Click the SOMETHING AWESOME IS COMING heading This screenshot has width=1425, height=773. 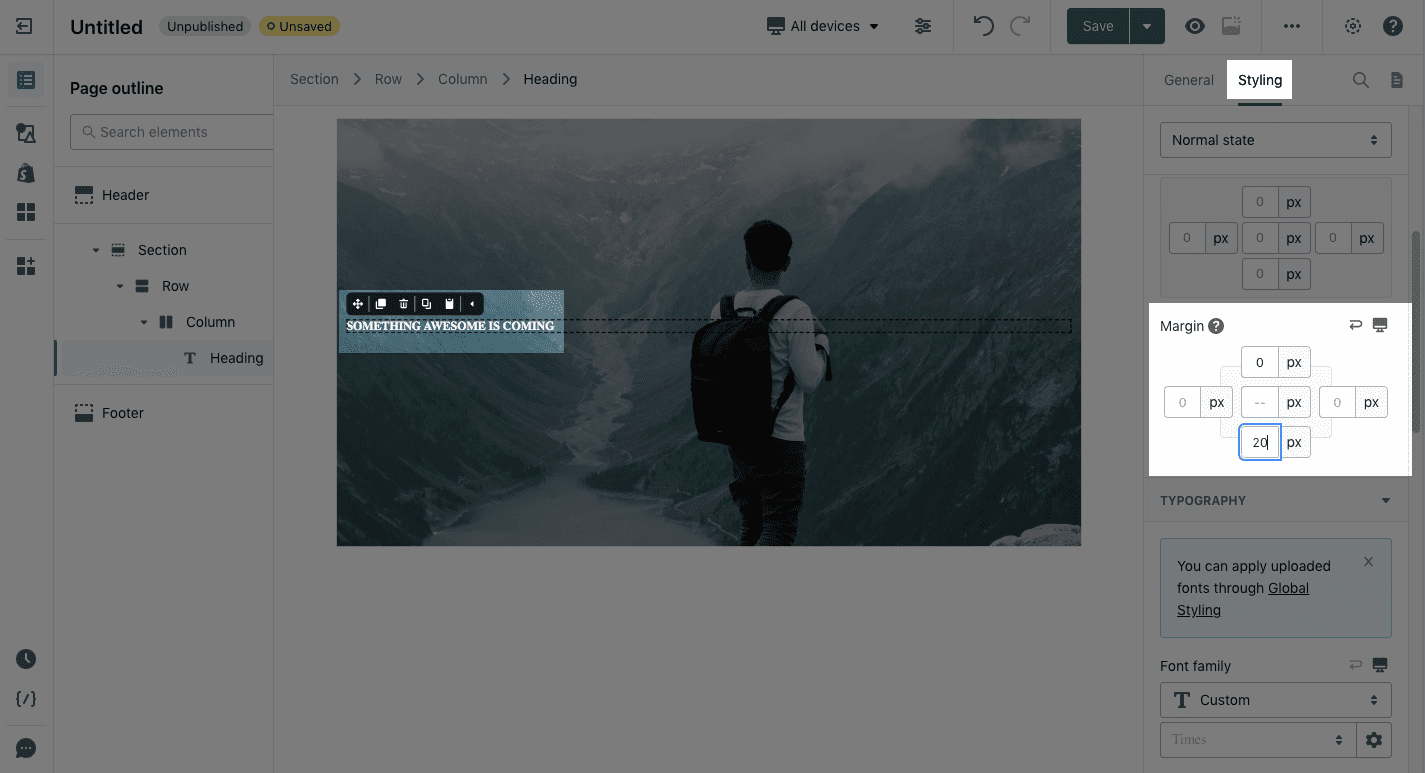(450, 326)
